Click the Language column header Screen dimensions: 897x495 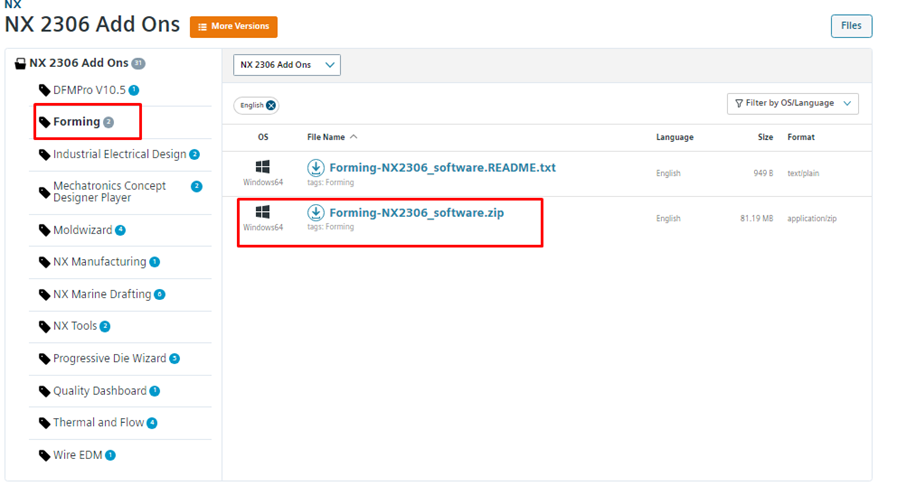point(674,137)
